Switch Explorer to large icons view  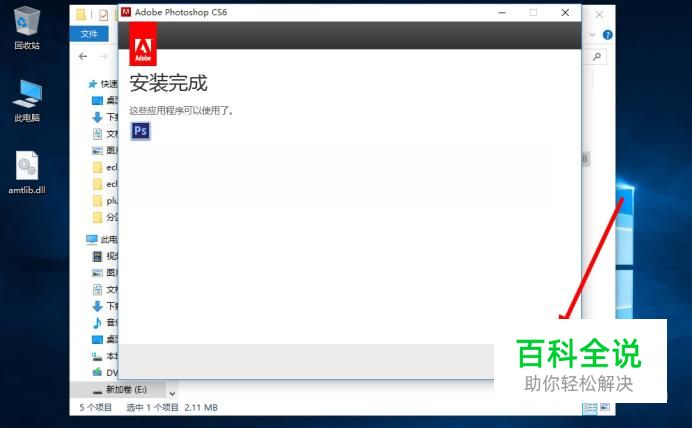pyautogui.click(x=605, y=407)
